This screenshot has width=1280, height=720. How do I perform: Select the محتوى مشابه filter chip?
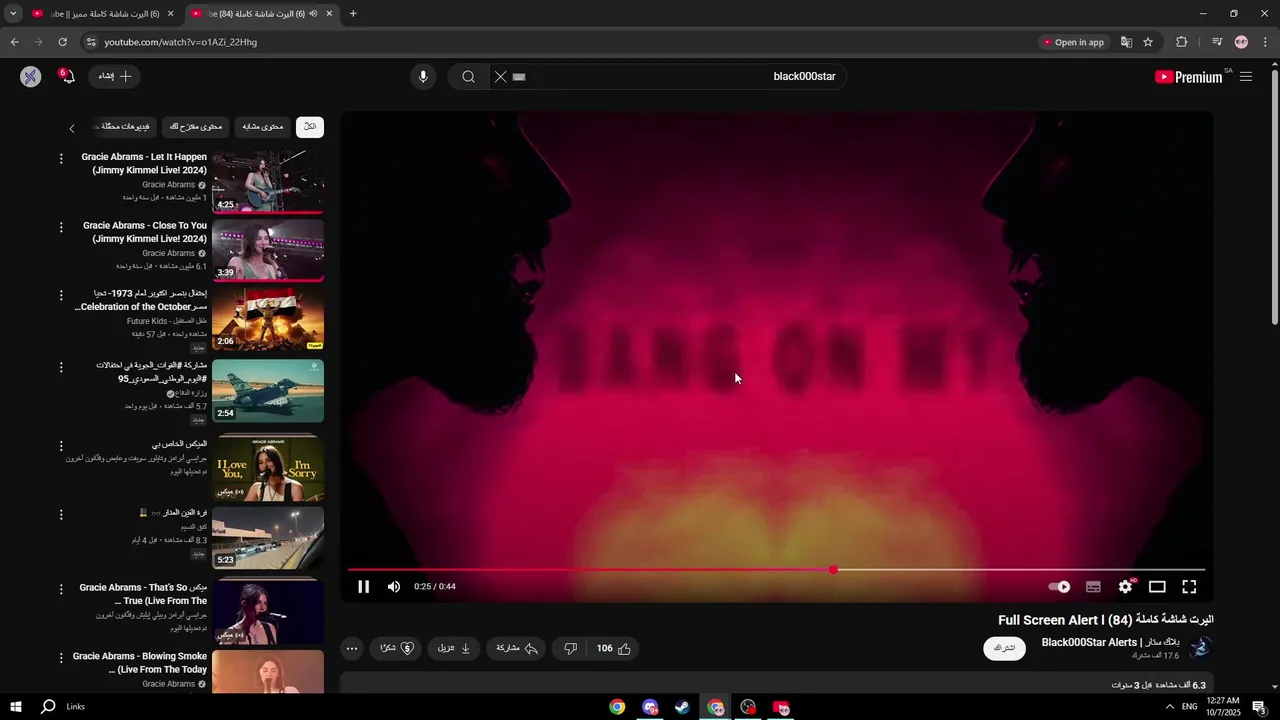point(263,127)
